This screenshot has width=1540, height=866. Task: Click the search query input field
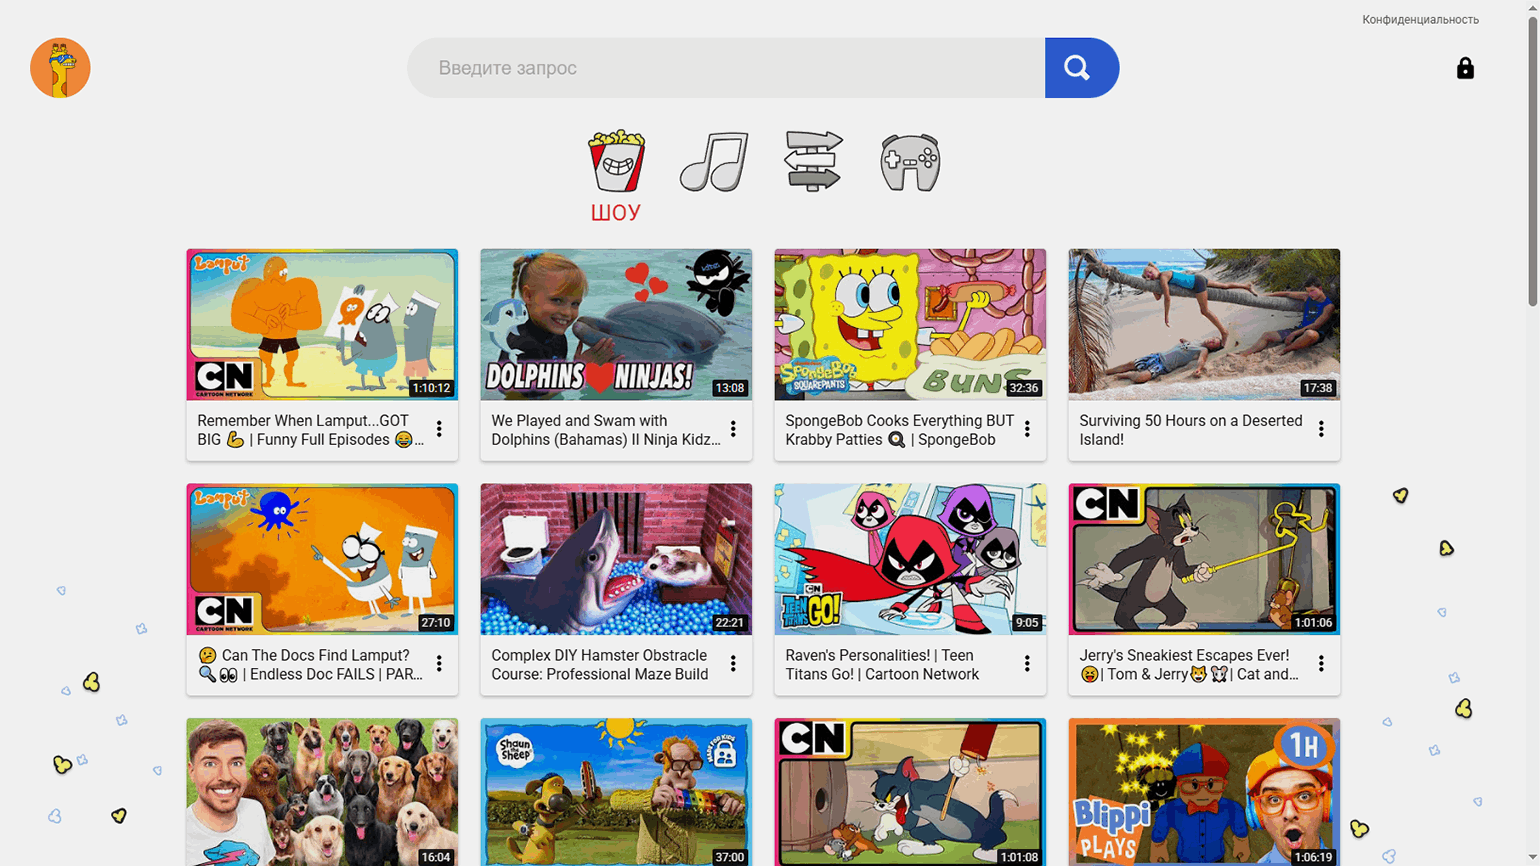click(726, 68)
